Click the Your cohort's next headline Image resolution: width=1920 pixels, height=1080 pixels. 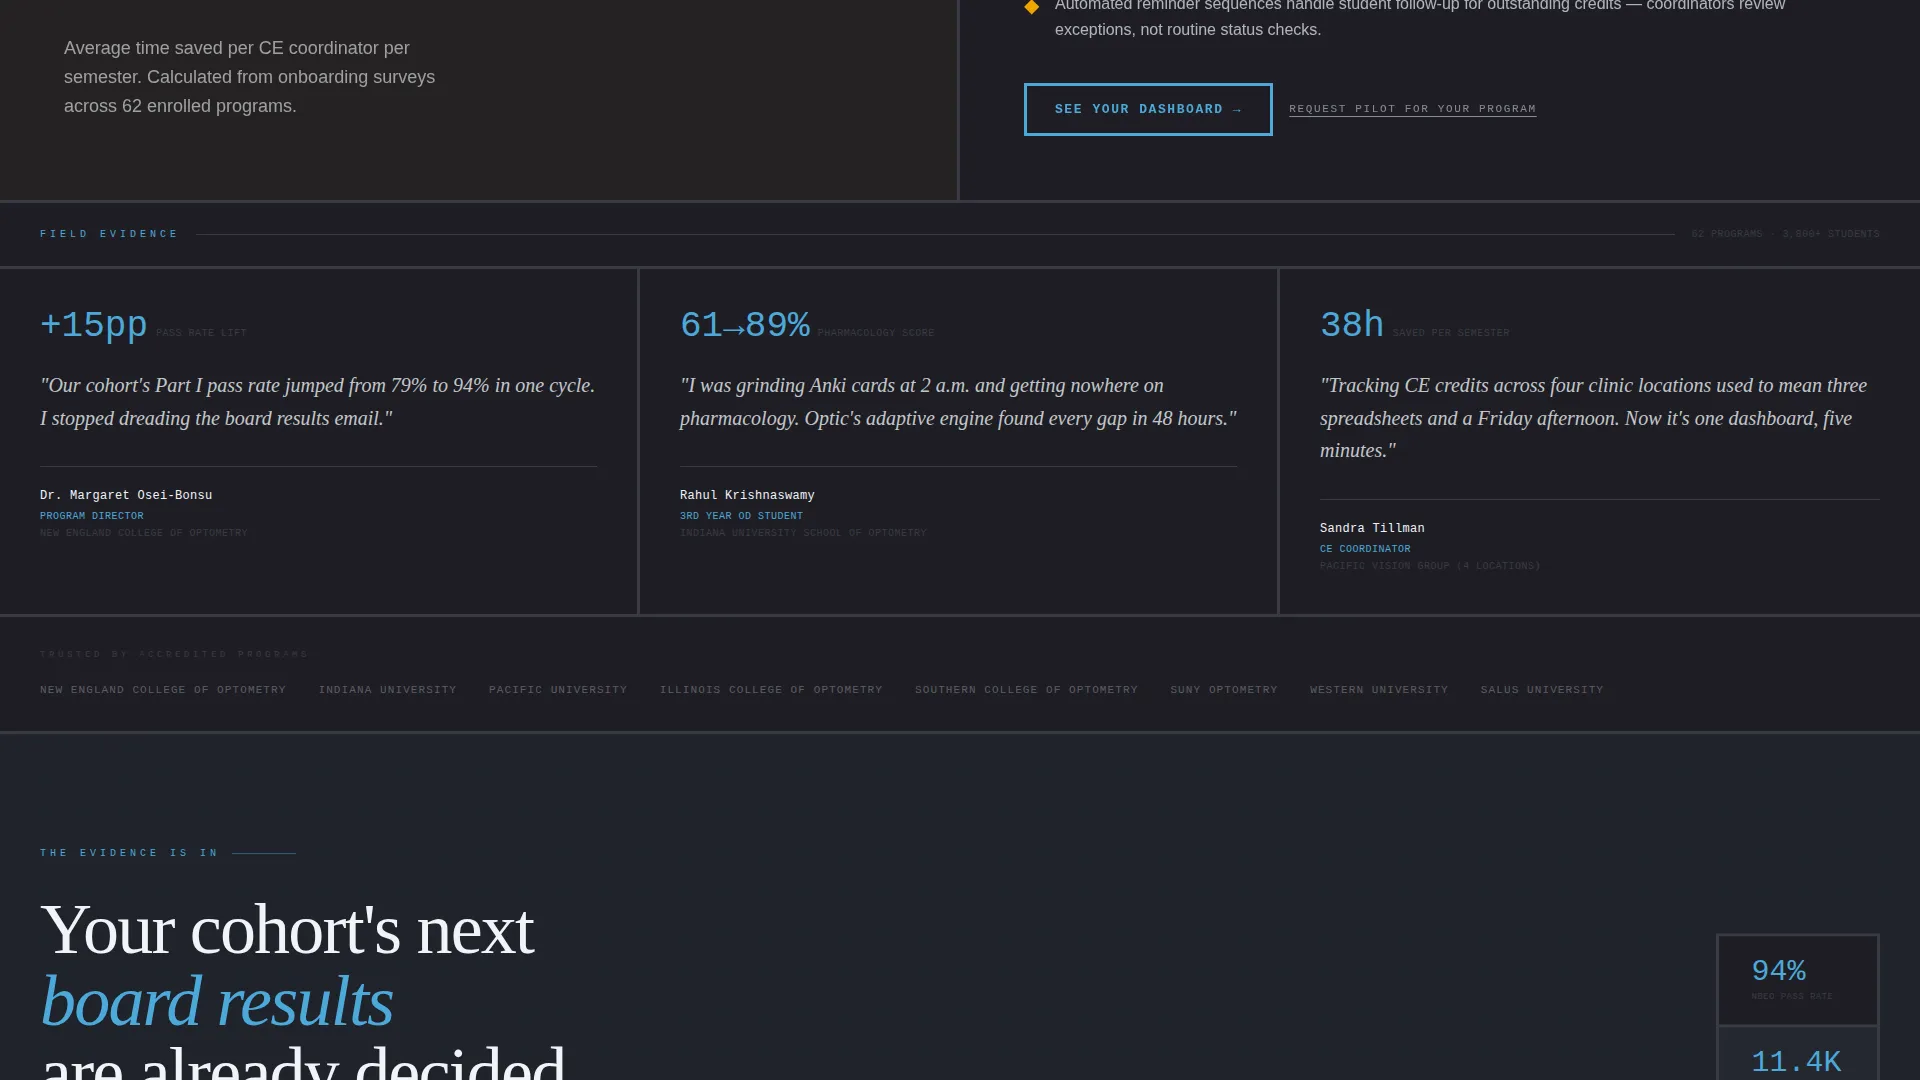287,930
